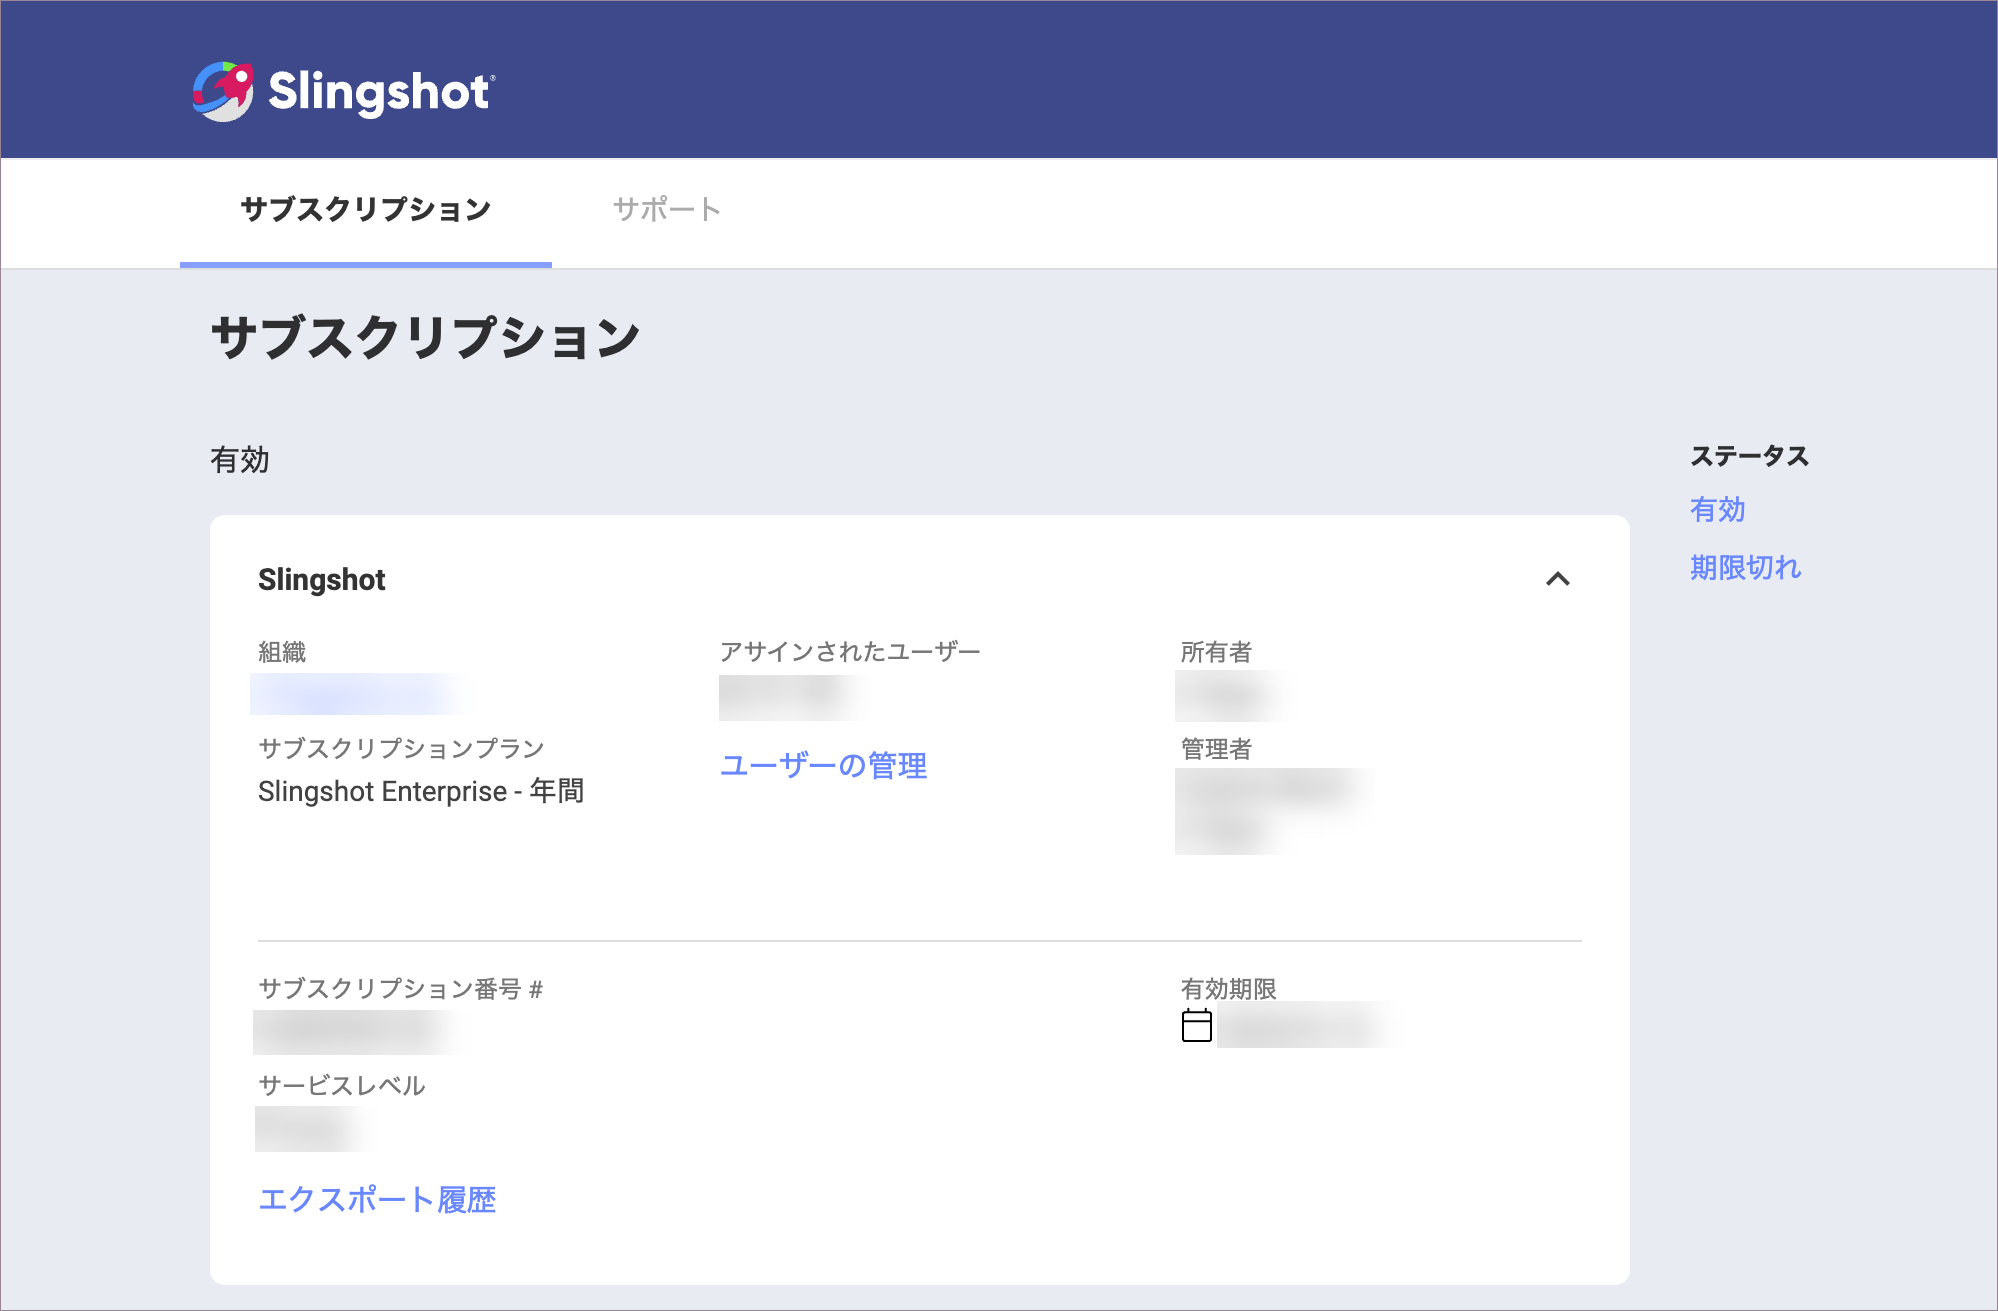
Task: Click the 管理者 label
Action: 1216,749
